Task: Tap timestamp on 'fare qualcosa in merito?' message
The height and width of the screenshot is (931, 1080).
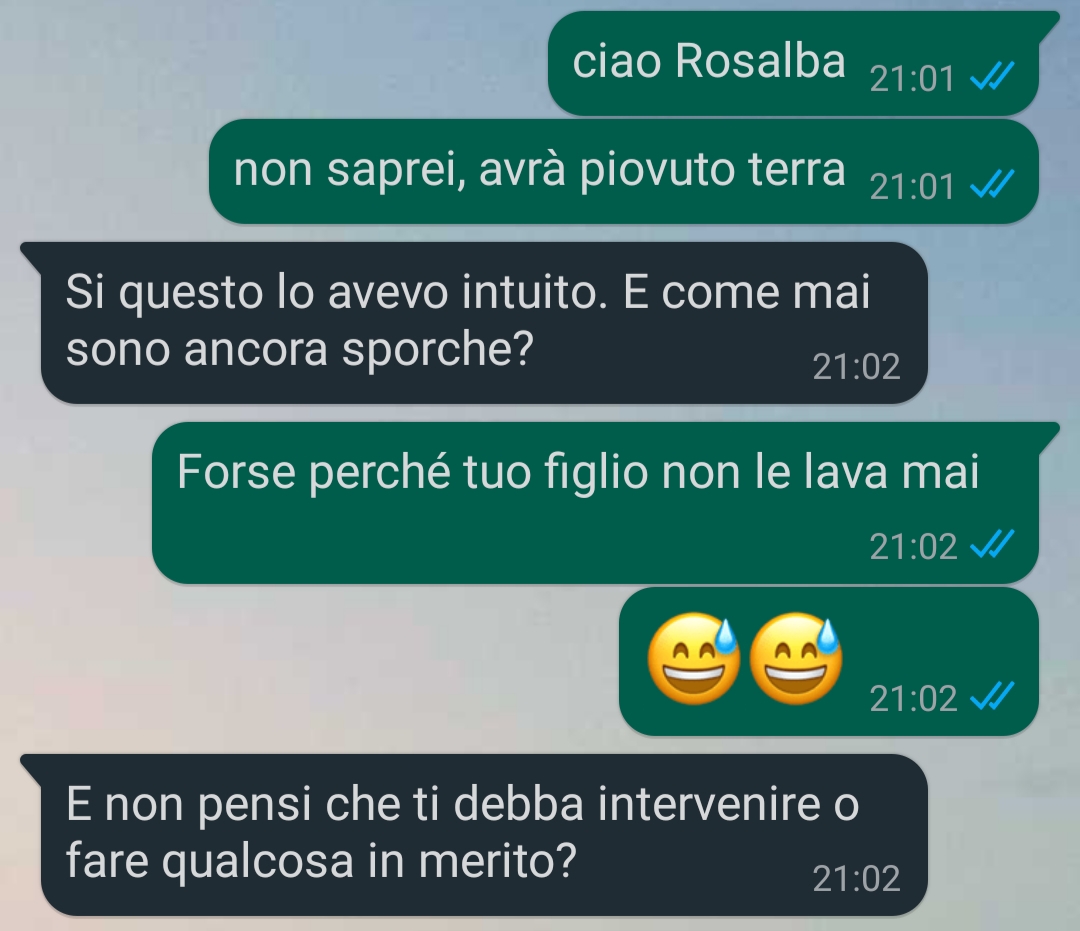Action: point(856,879)
